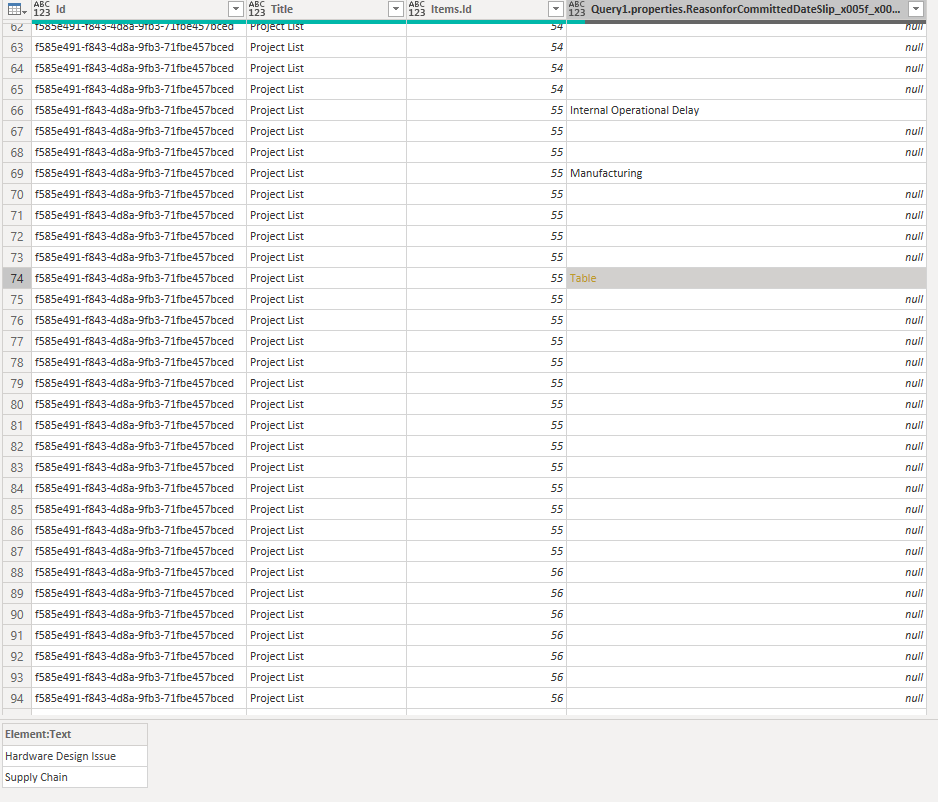
Task: Open the Id column filter dropdown
Action: (236, 9)
